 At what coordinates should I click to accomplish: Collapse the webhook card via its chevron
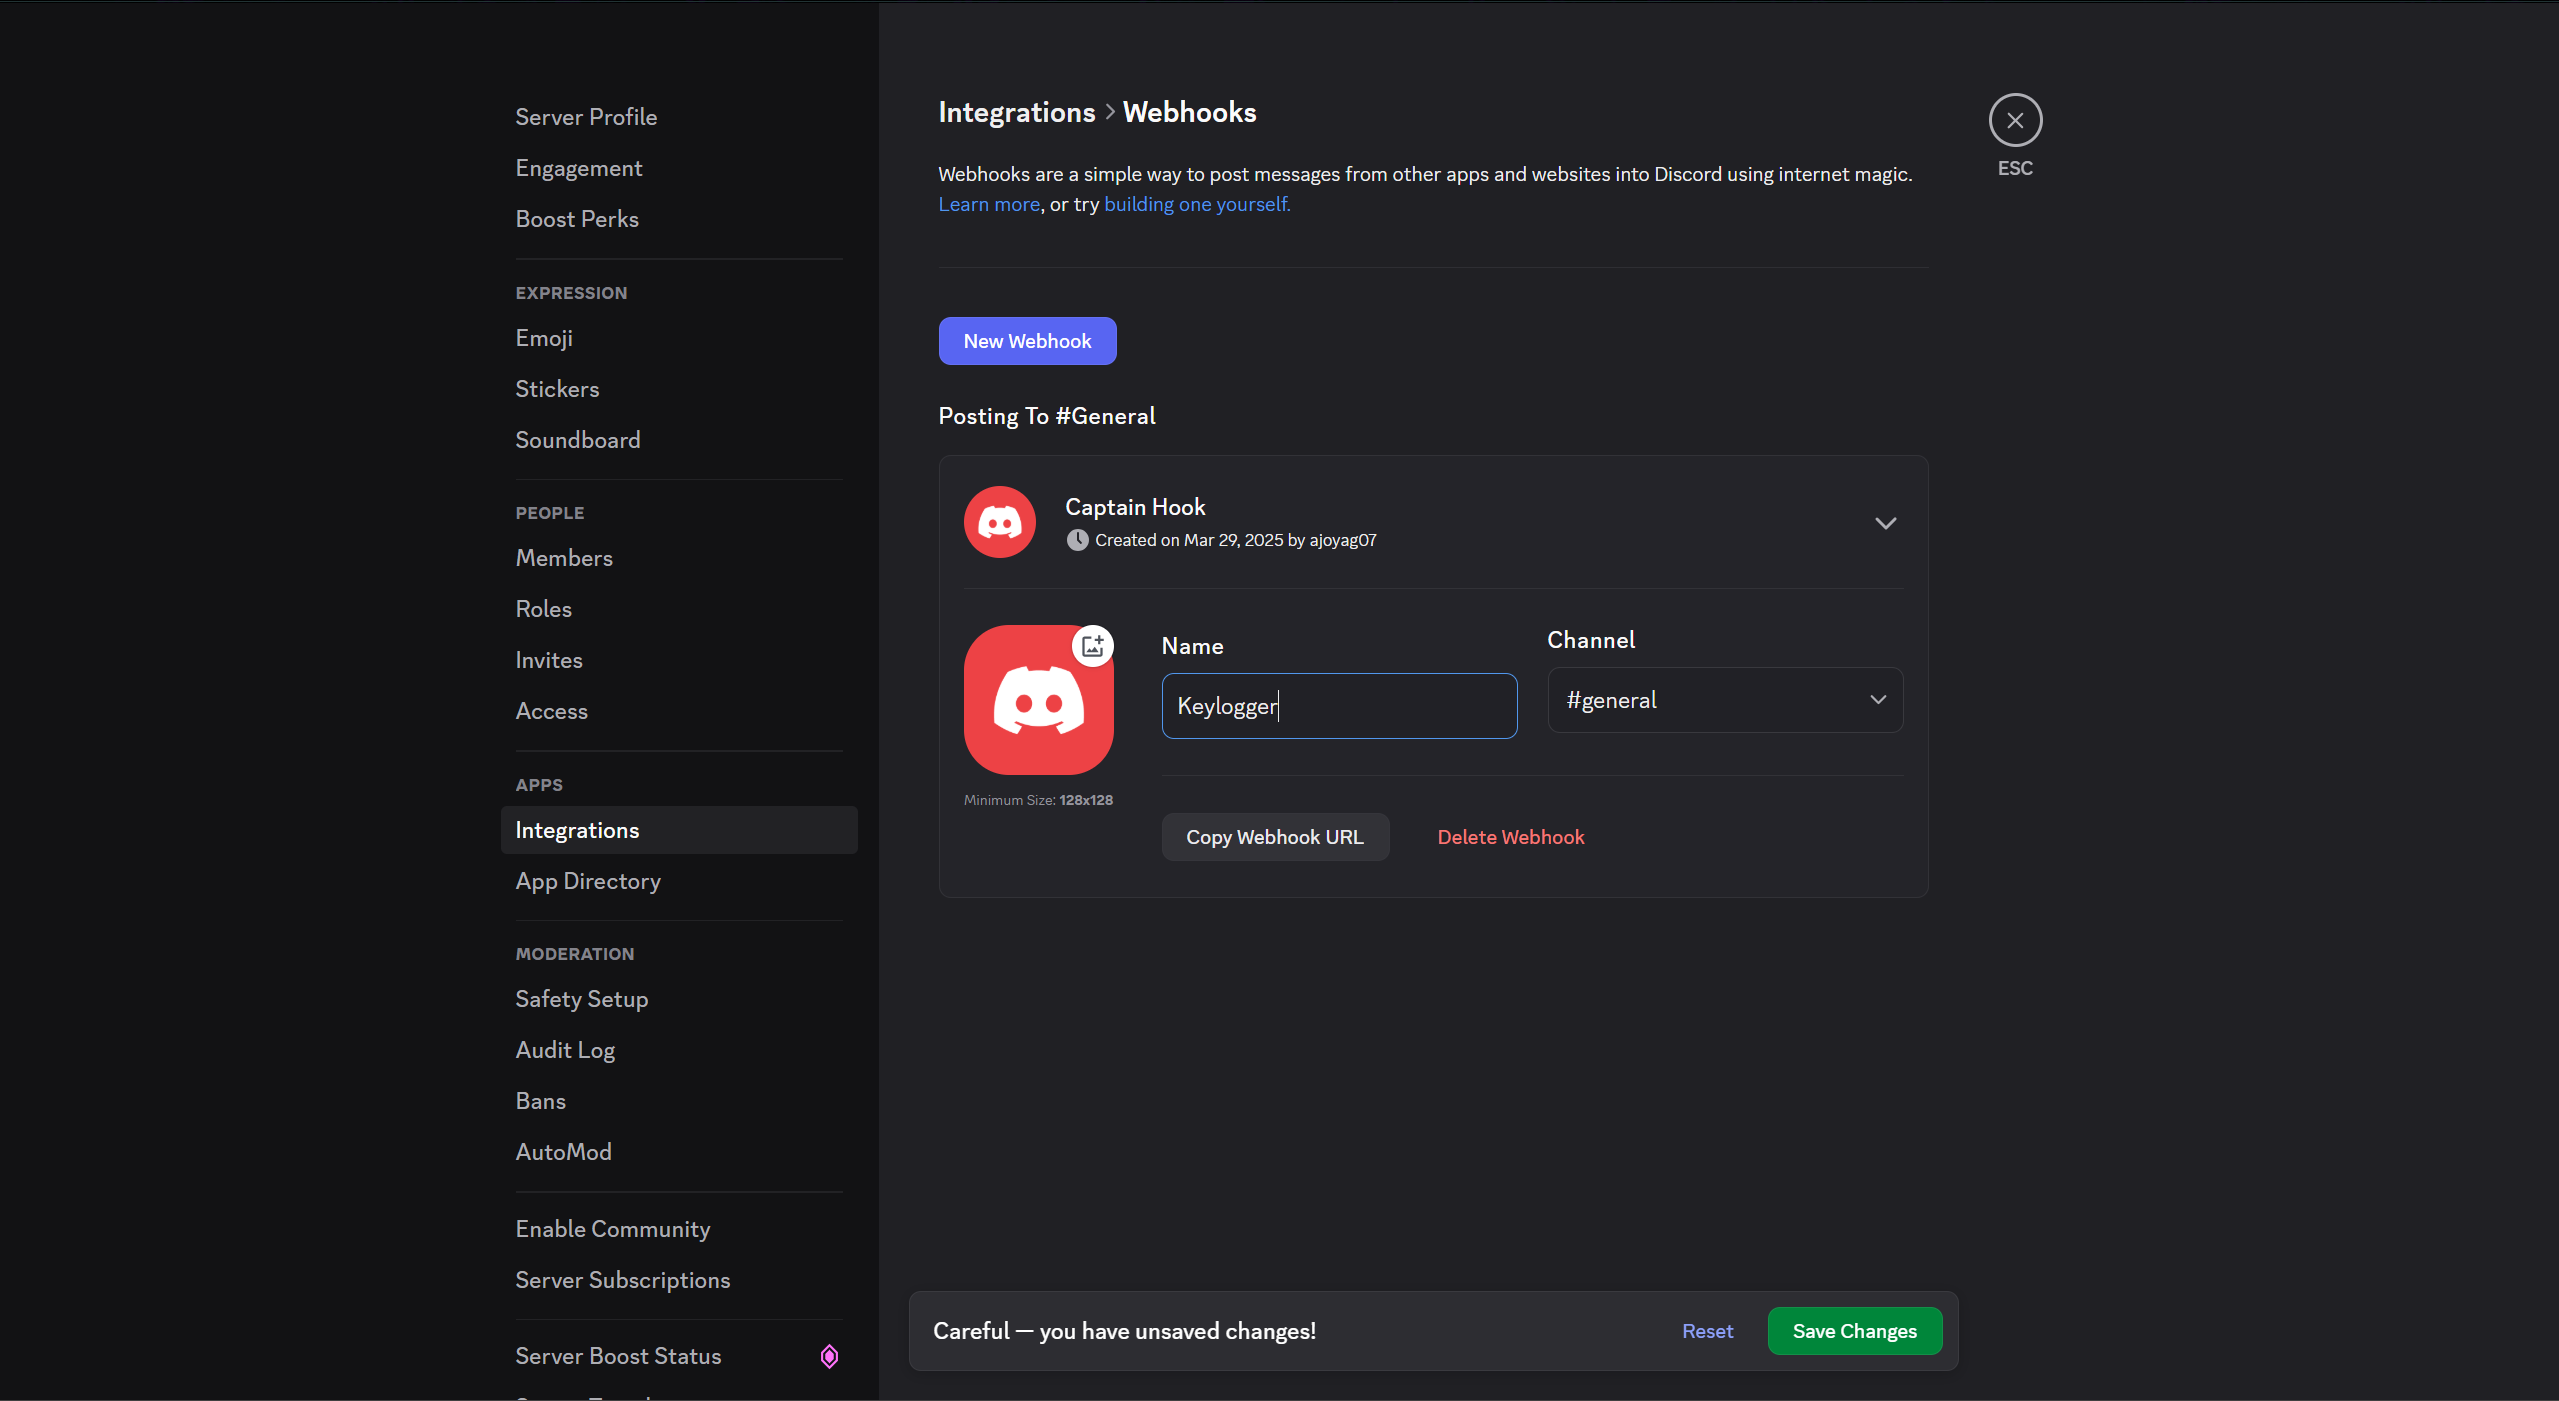[x=1884, y=522]
